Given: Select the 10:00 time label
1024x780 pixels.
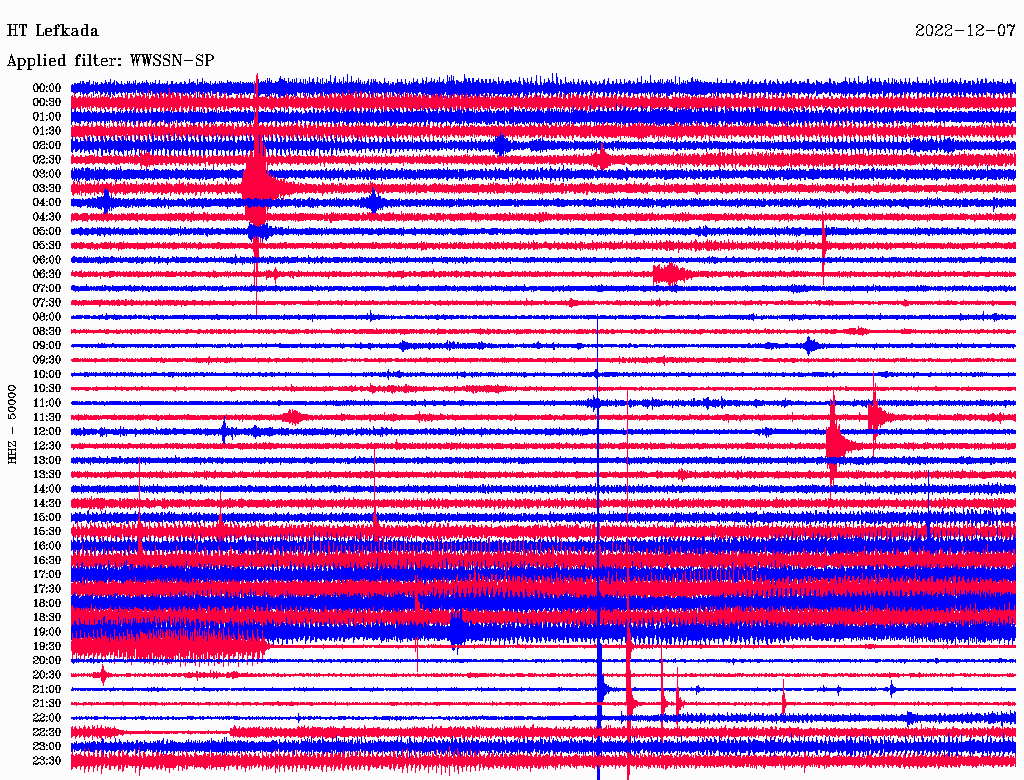Looking at the screenshot, I should pos(46,374).
